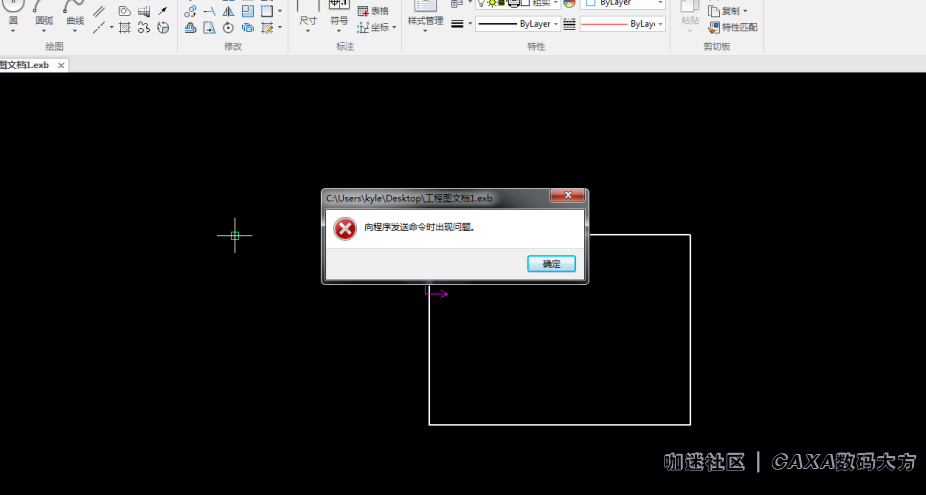The height and width of the screenshot is (495, 926).
Task: Click the 确定 button in error dialog
Action: point(551,264)
